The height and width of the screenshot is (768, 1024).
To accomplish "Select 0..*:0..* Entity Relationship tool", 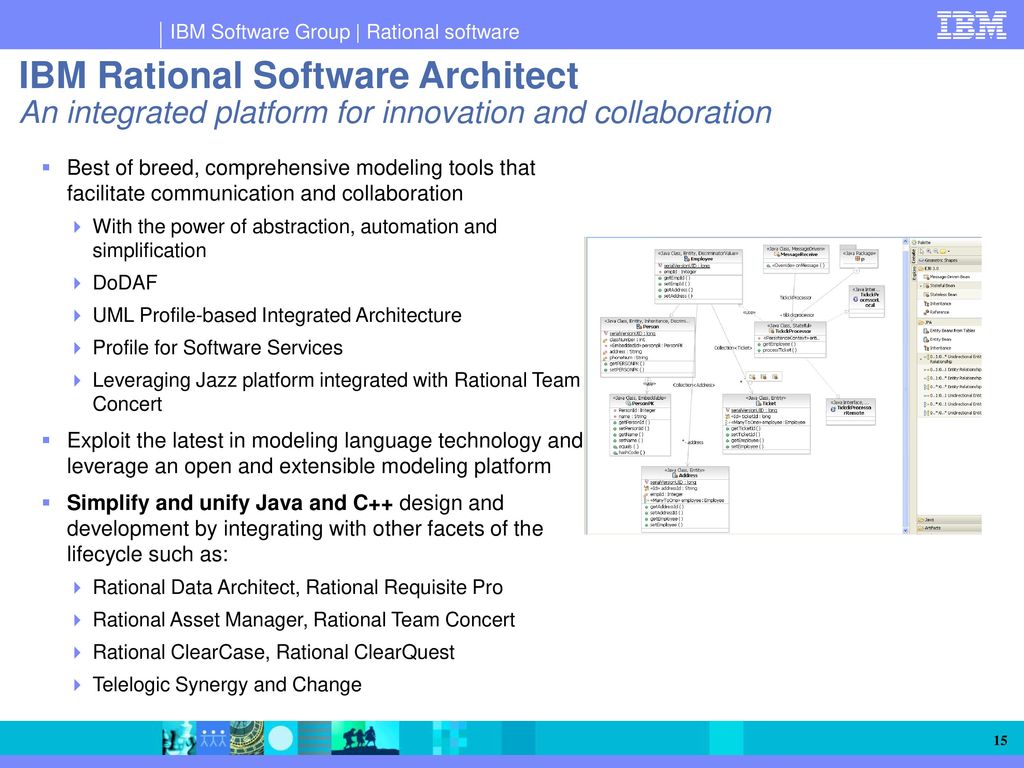I will (x=952, y=387).
